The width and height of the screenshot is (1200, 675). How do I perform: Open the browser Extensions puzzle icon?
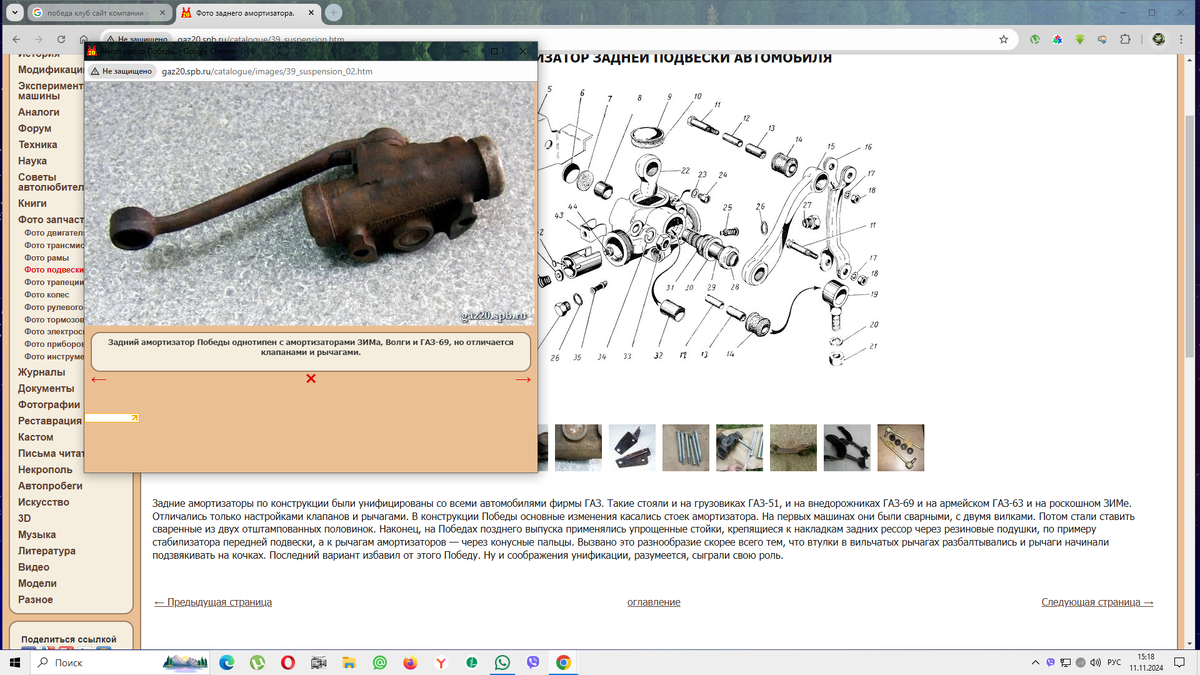(1125, 39)
